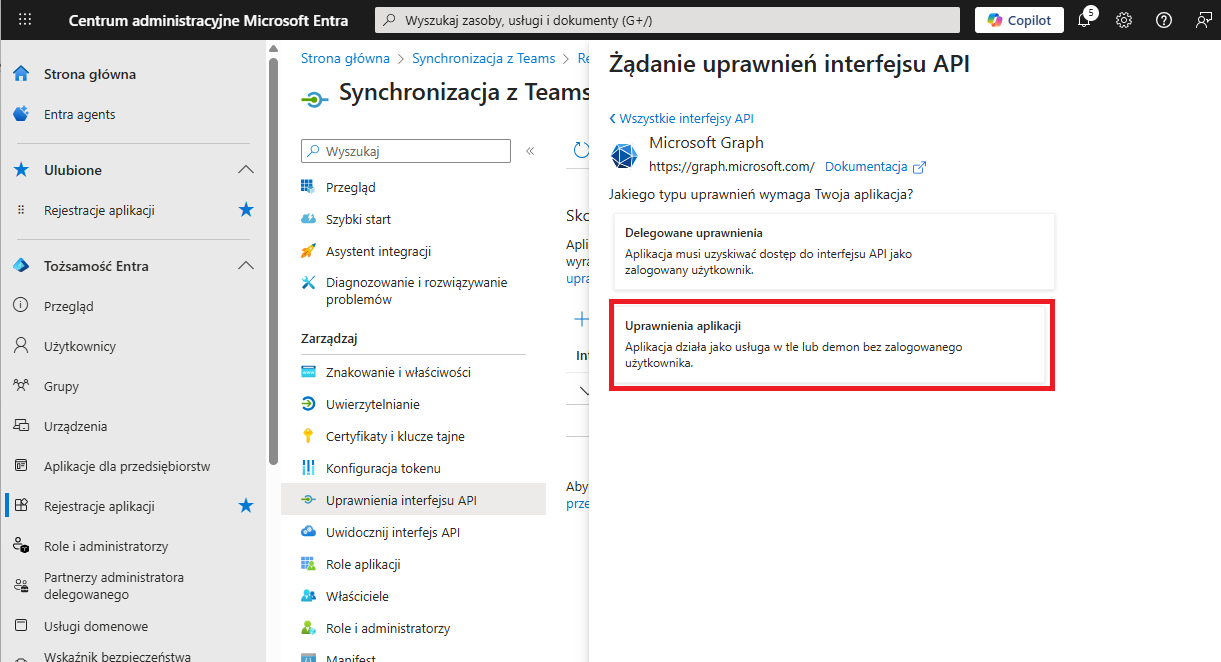Open the settings gear in header

click(x=1124, y=20)
